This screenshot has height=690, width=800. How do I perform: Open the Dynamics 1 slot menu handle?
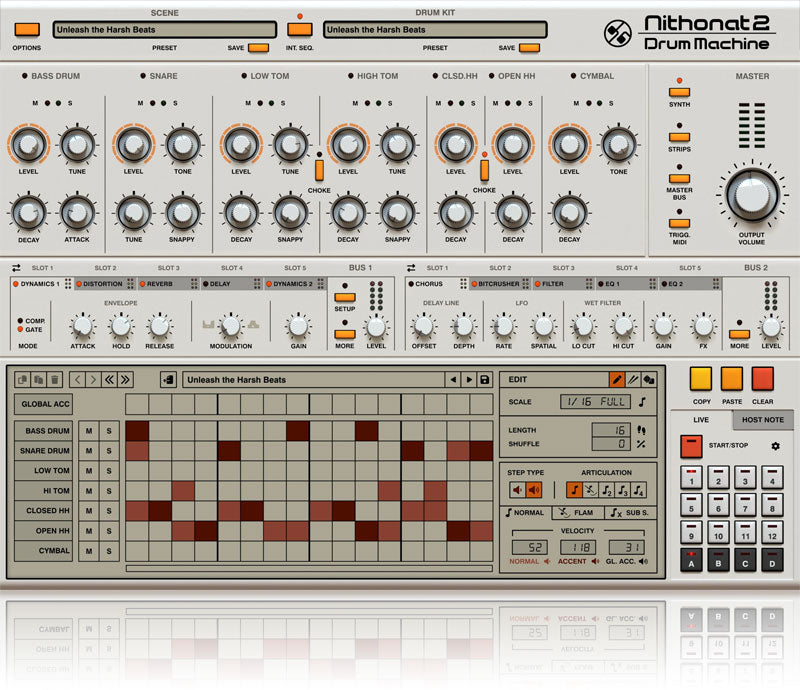coord(68,284)
